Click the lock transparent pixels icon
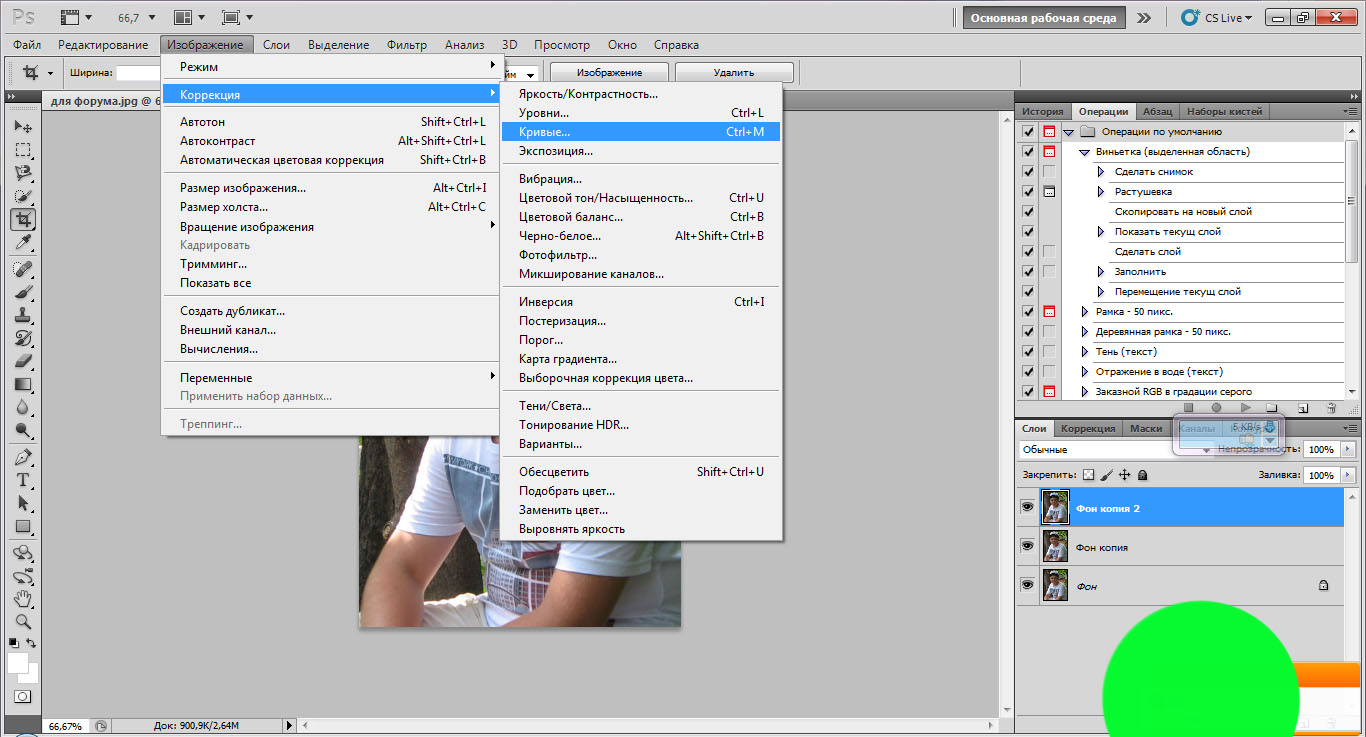This screenshot has width=1366, height=737. (x=1089, y=475)
